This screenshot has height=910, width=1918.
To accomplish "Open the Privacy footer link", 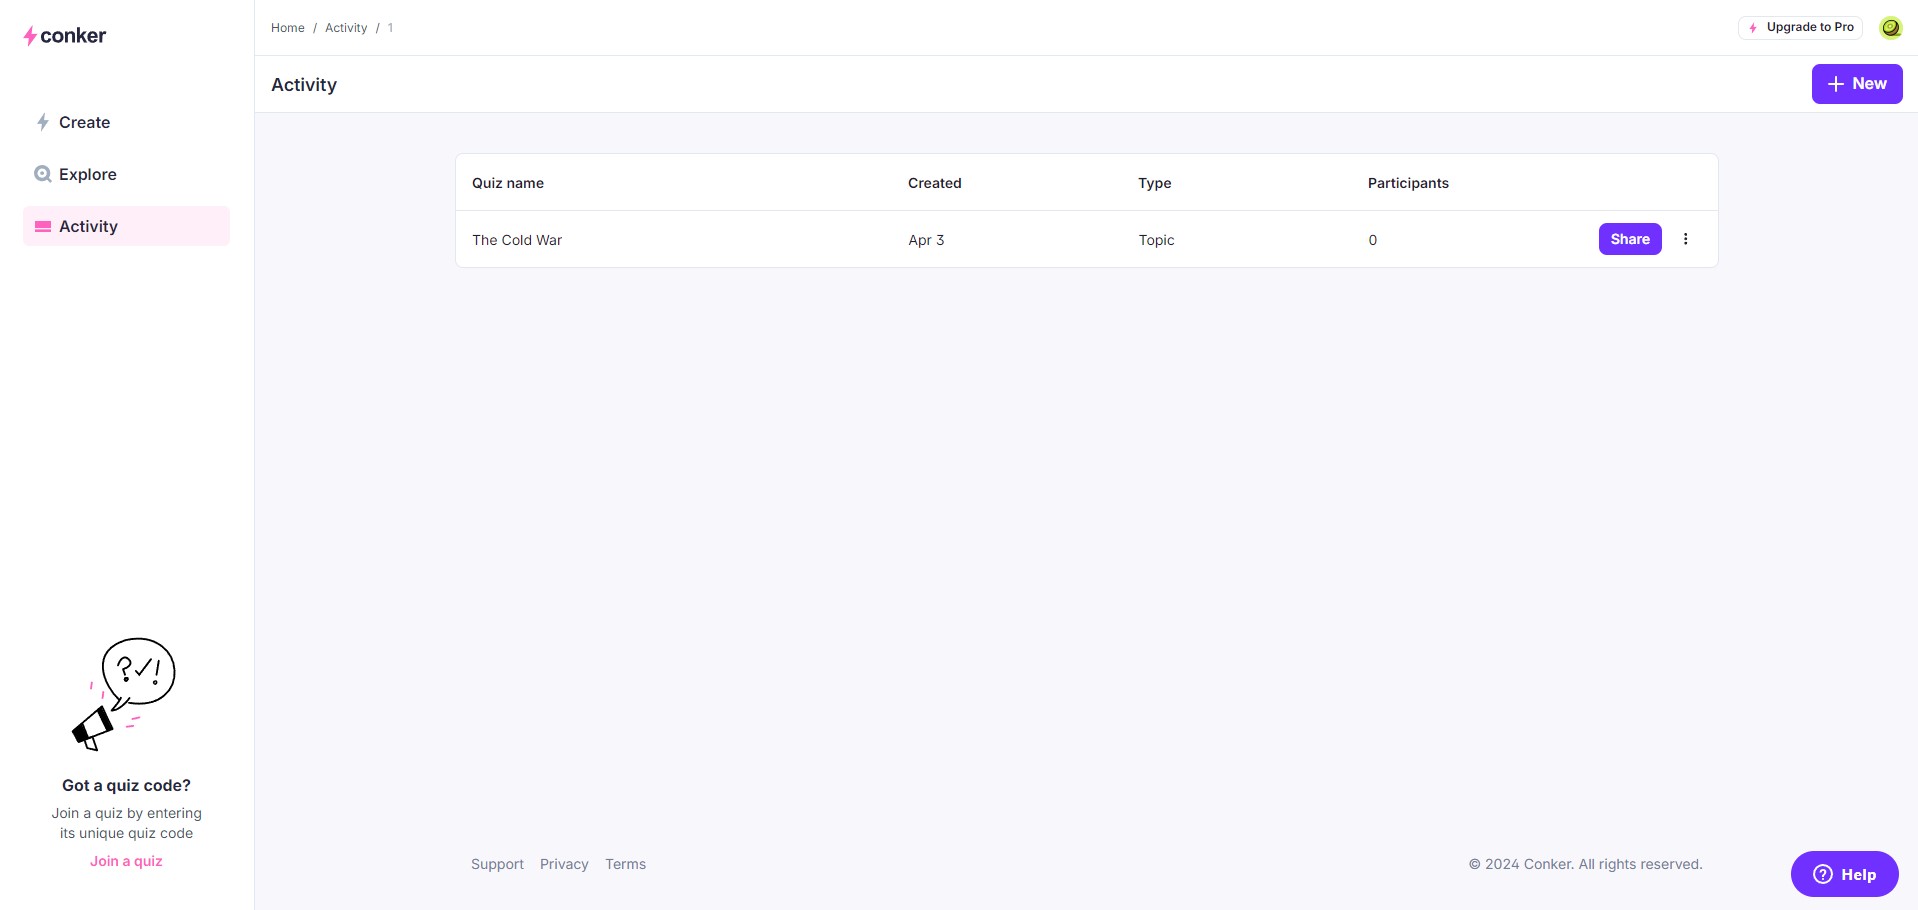I will [x=564, y=864].
